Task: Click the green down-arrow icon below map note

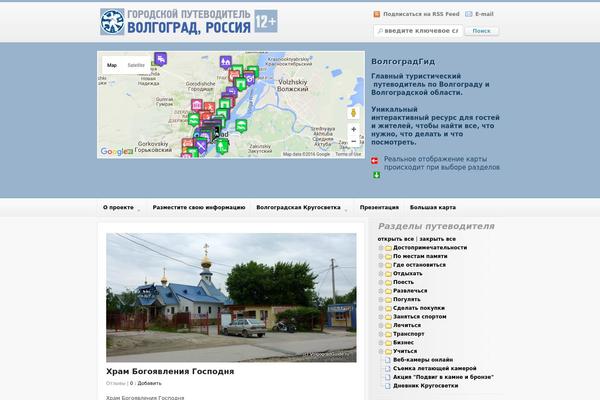Action: (x=377, y=175)
